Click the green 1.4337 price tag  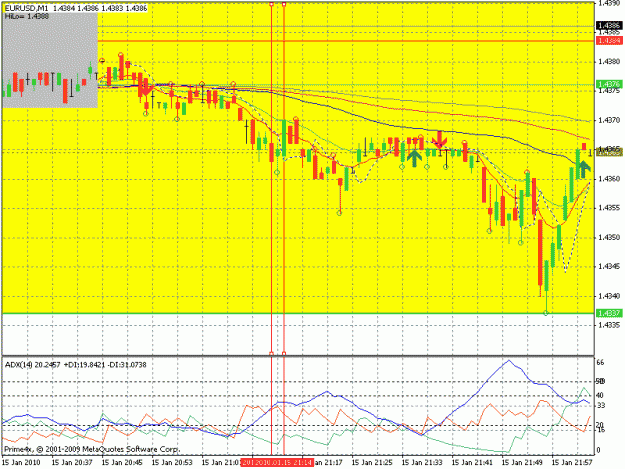[x=609, y=313]
